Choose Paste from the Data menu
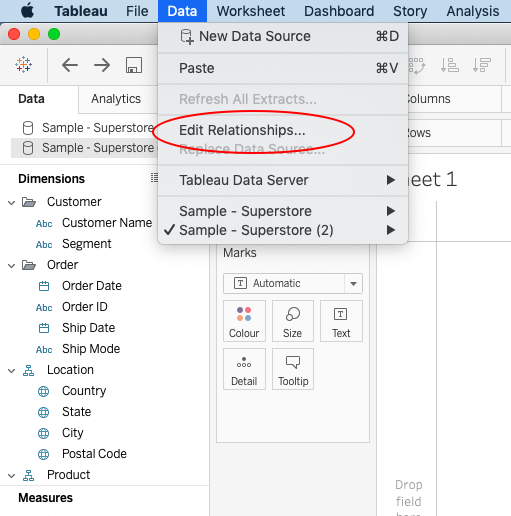The image size is (511, 516). [283, 68]
